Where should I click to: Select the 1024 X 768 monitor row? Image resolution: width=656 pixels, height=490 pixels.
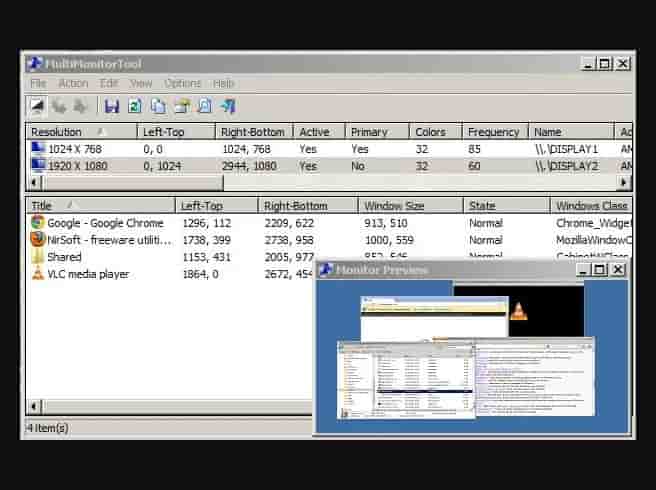(x=329, y=149)
